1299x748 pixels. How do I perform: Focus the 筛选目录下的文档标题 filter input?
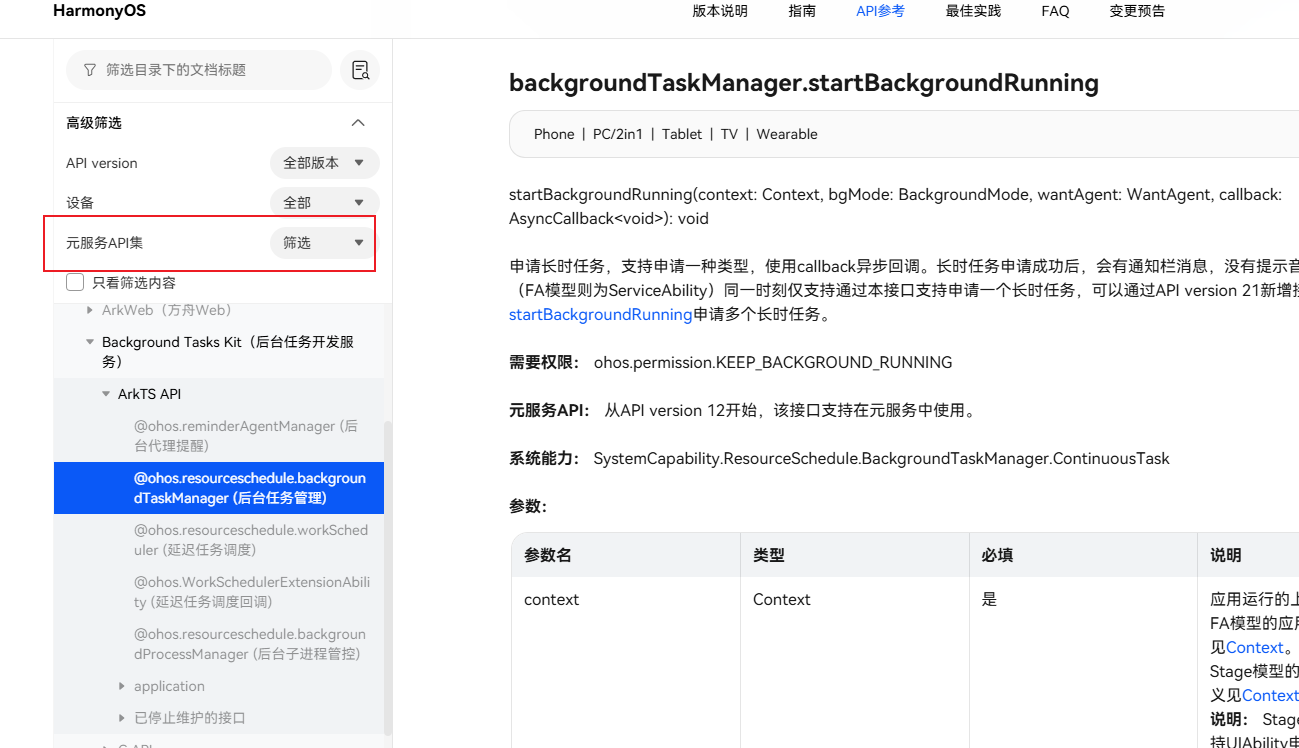(198, 70)
